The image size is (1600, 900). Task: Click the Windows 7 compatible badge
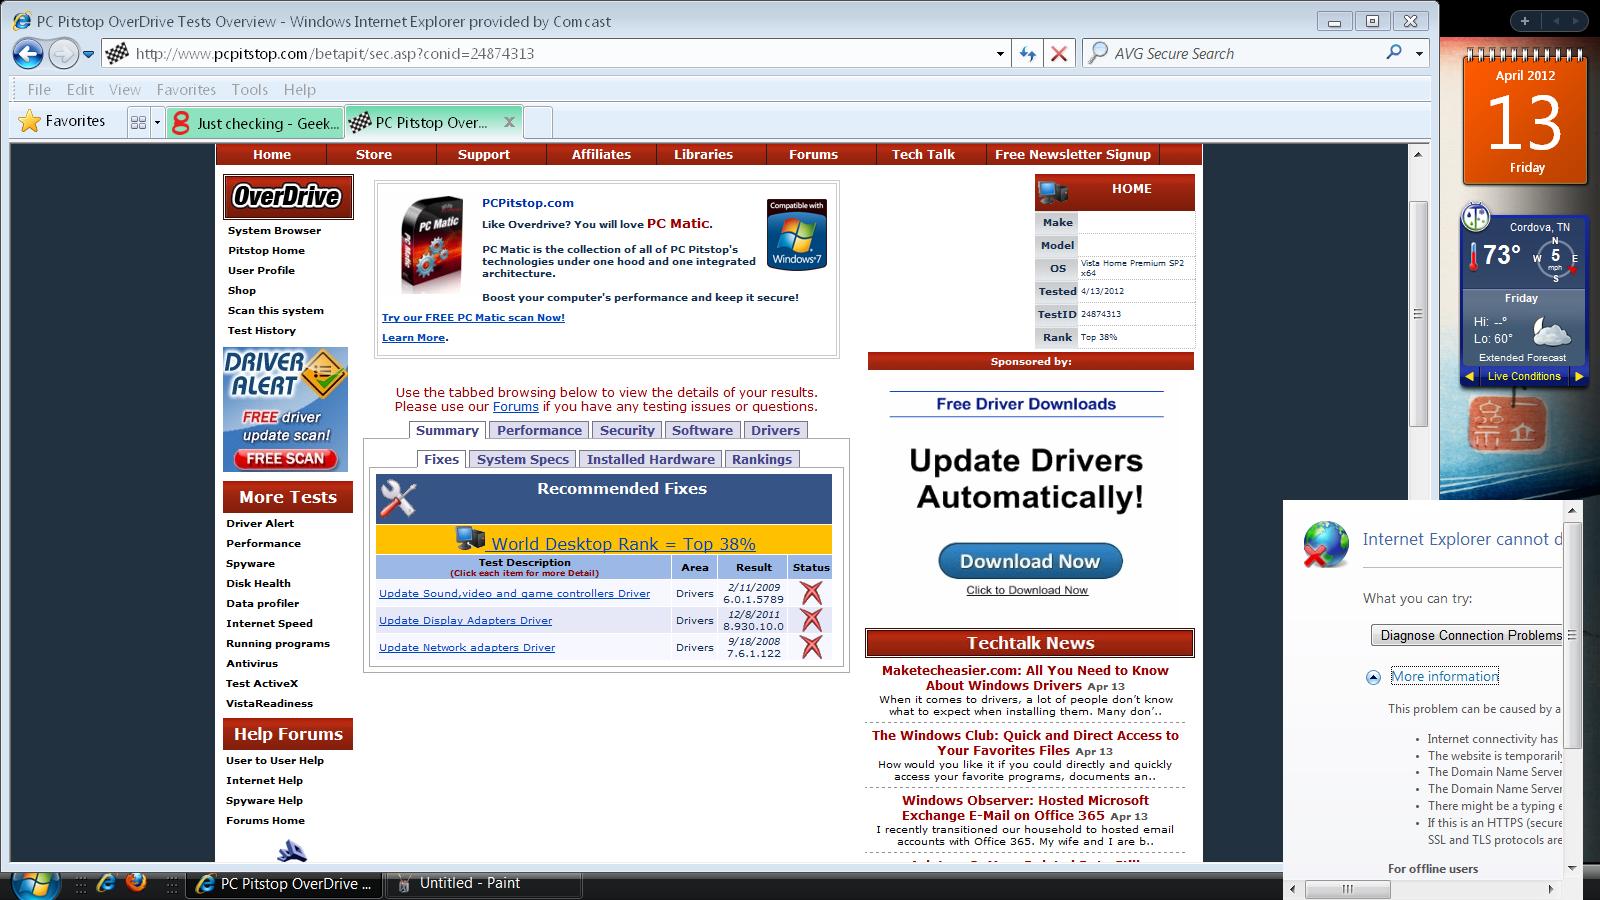[x=796, y=234]
